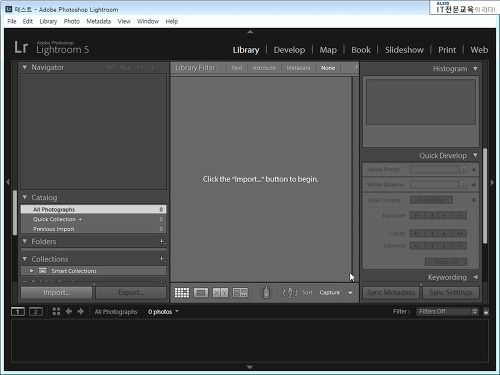
Task: Open toolbar content dropdown arrow
Action: (350, 293)
